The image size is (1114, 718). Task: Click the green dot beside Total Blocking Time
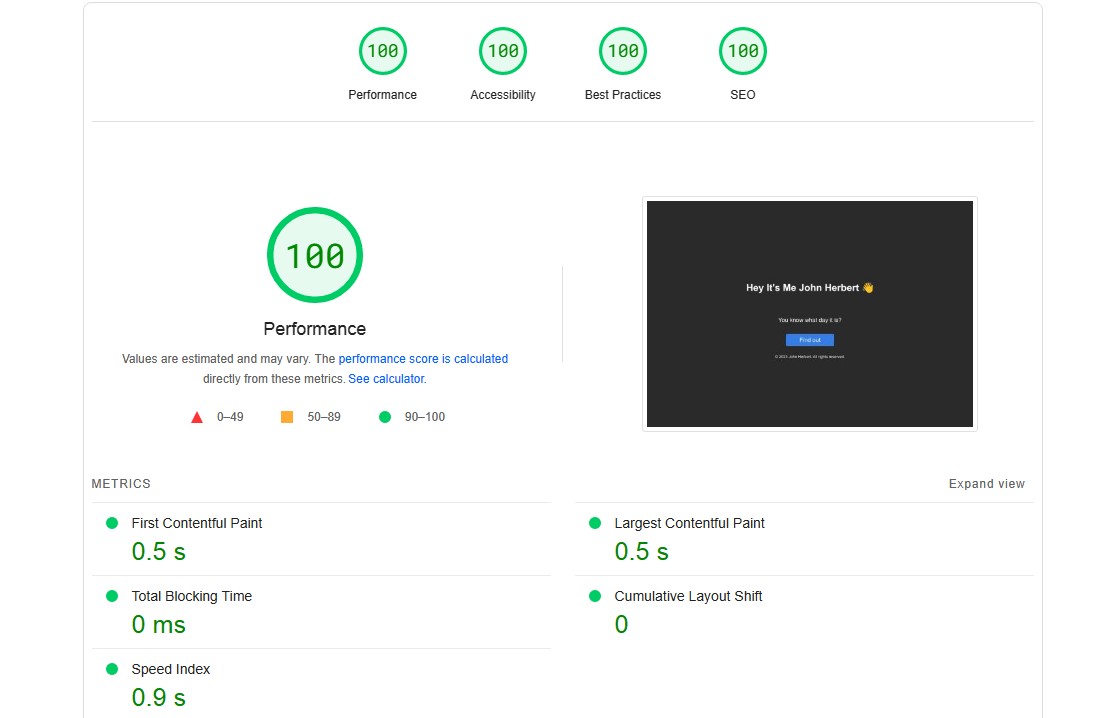tap(112, 597)
